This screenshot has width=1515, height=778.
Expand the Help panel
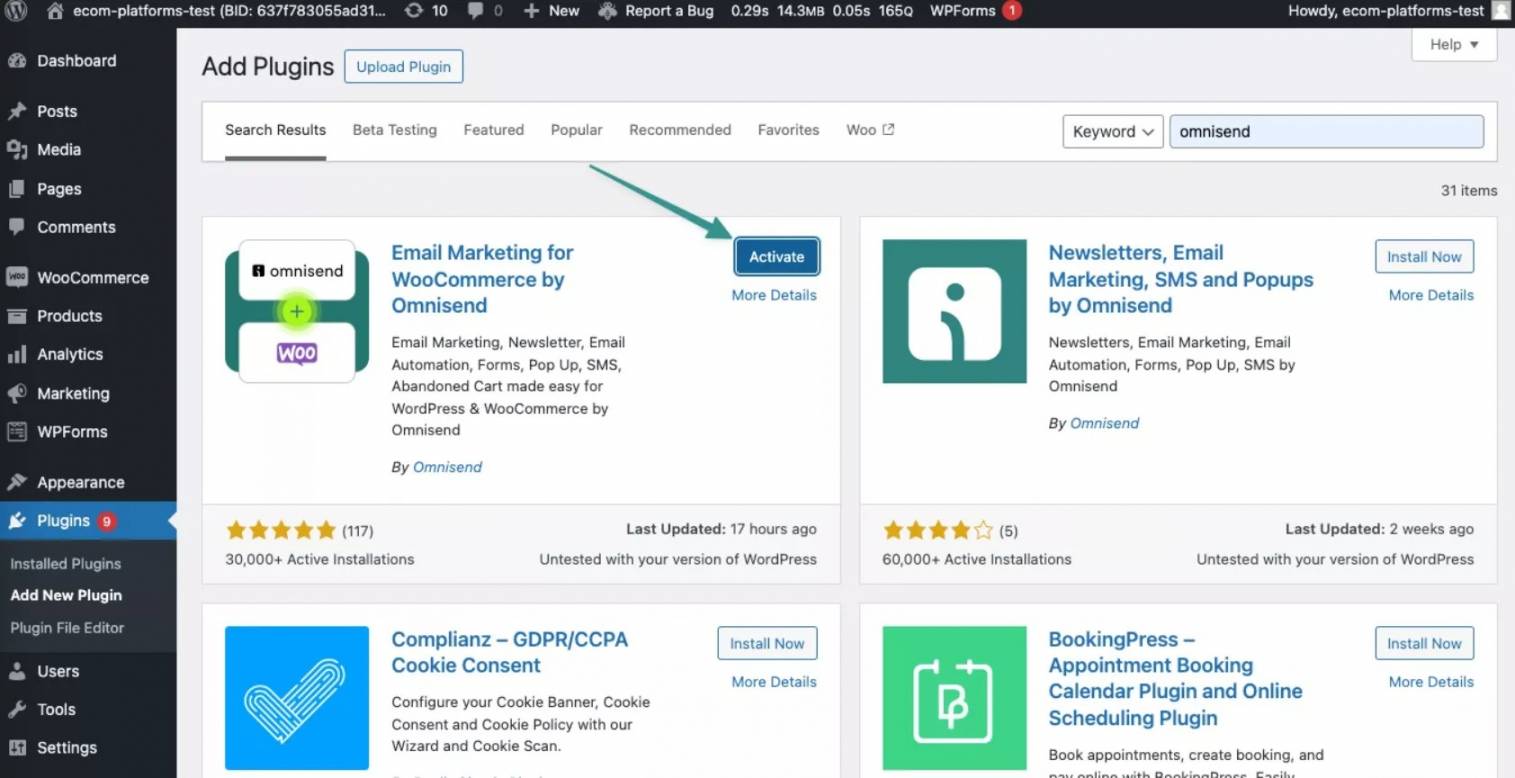point(1452,44)
